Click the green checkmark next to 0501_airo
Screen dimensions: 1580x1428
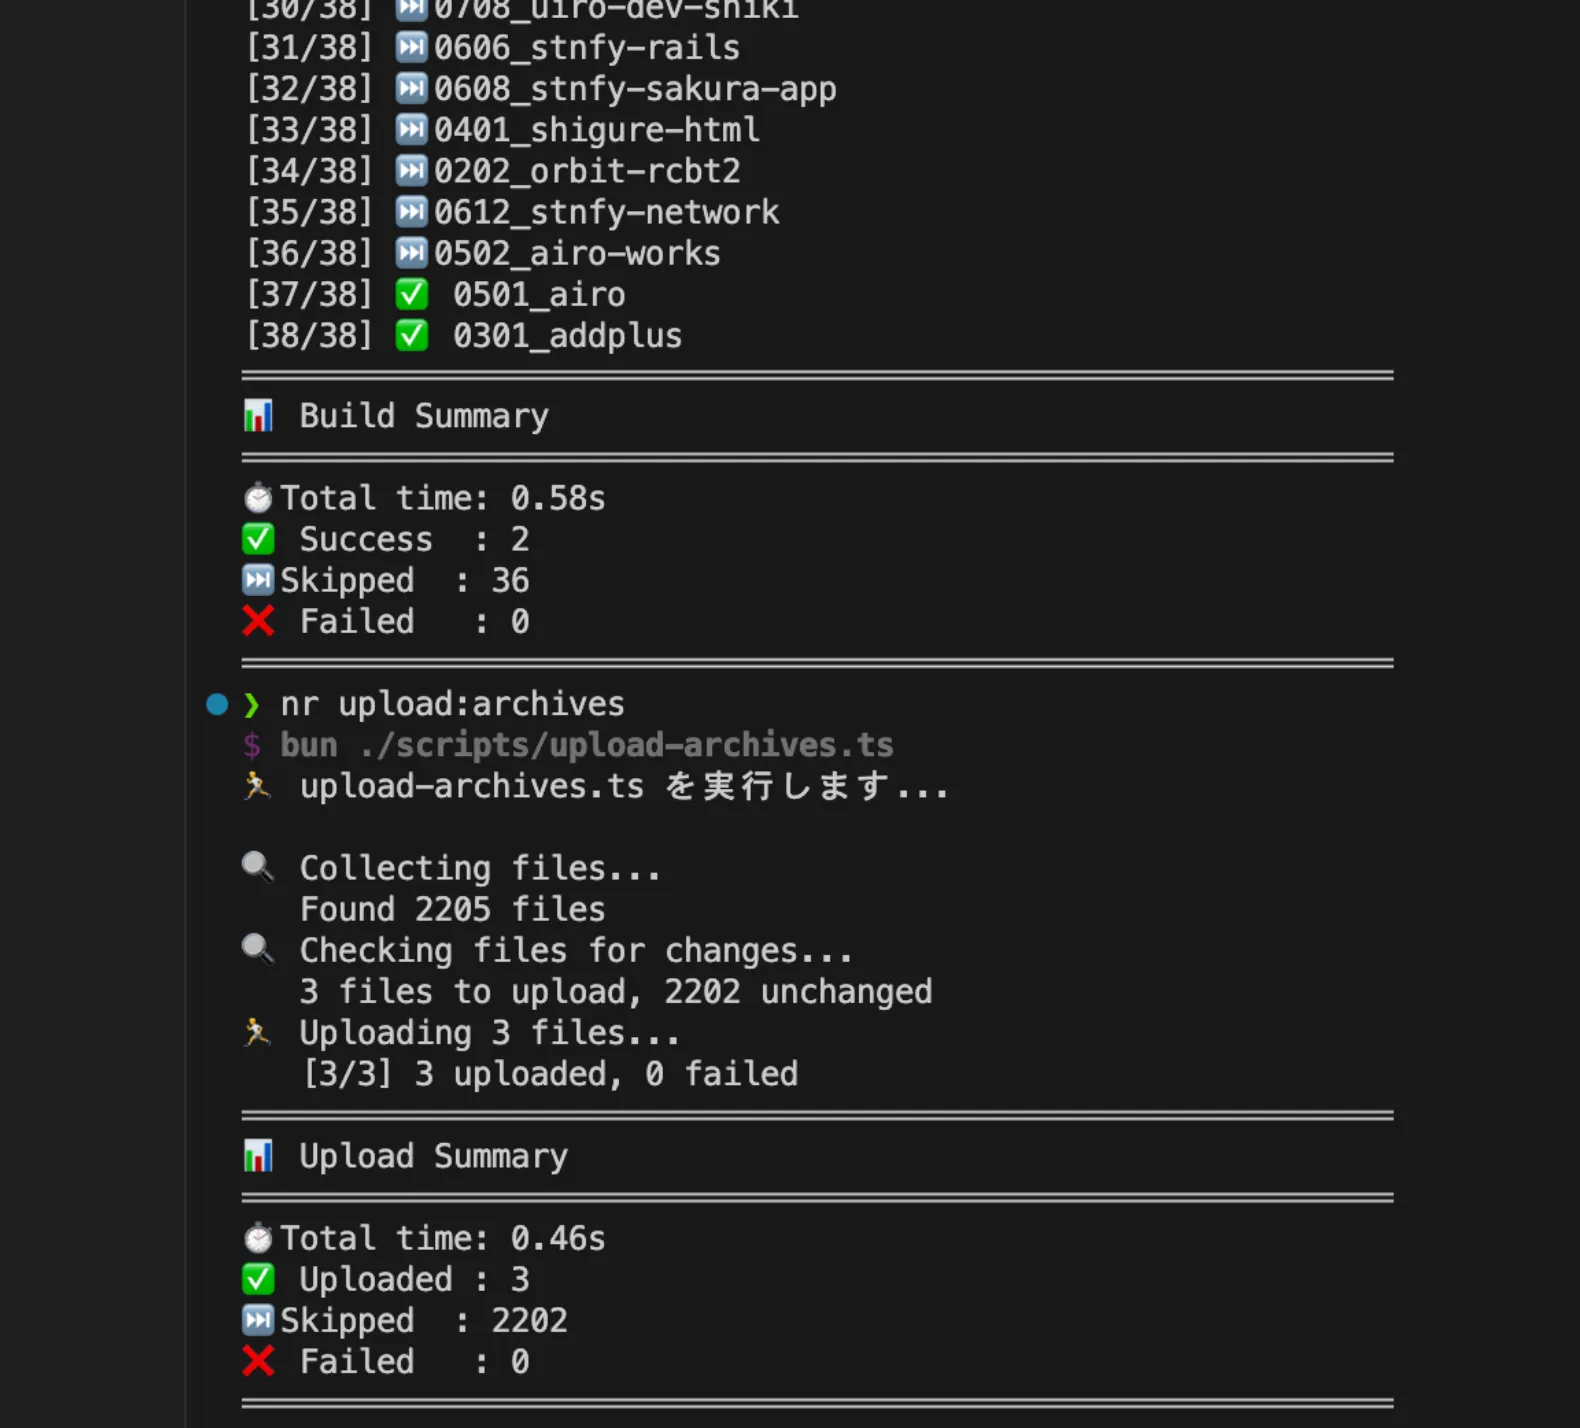click(411, 295)
